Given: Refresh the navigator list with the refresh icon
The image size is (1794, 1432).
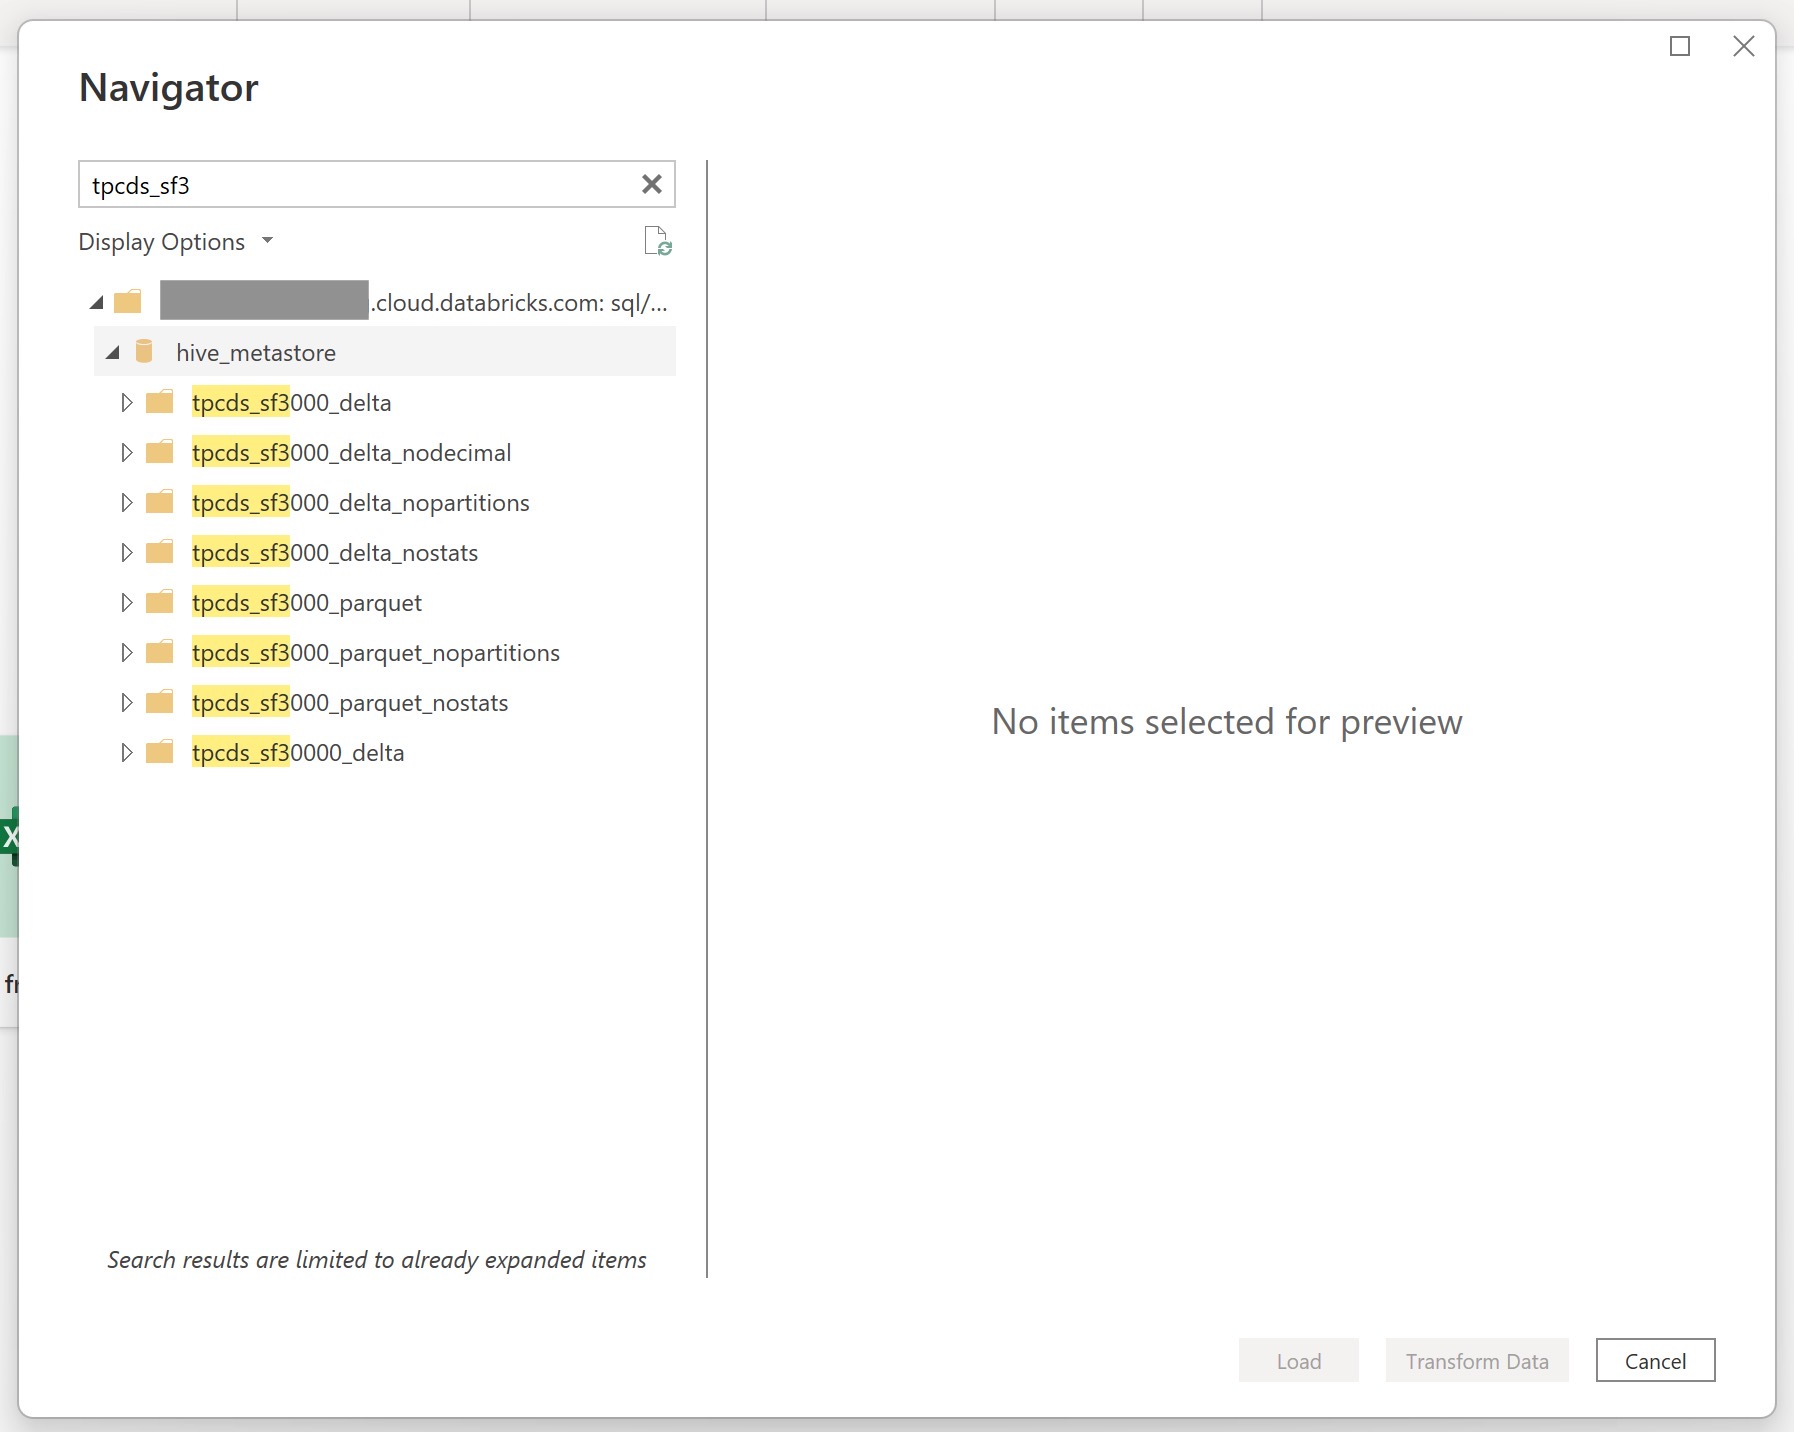Looking at the screenshot, I should coord(658,240).
